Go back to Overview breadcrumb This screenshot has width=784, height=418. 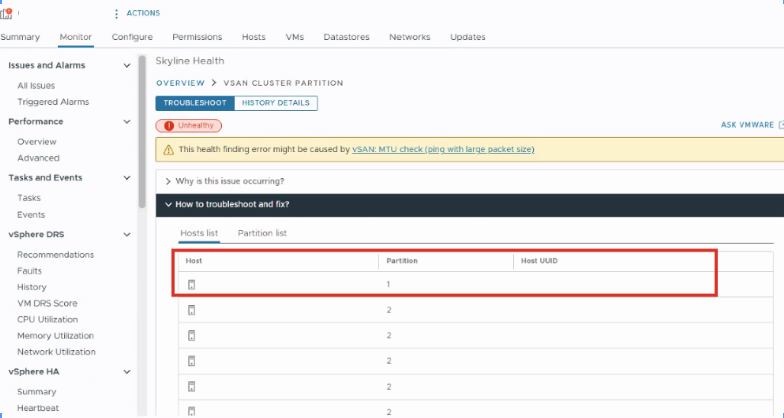[x=180, y=83]
